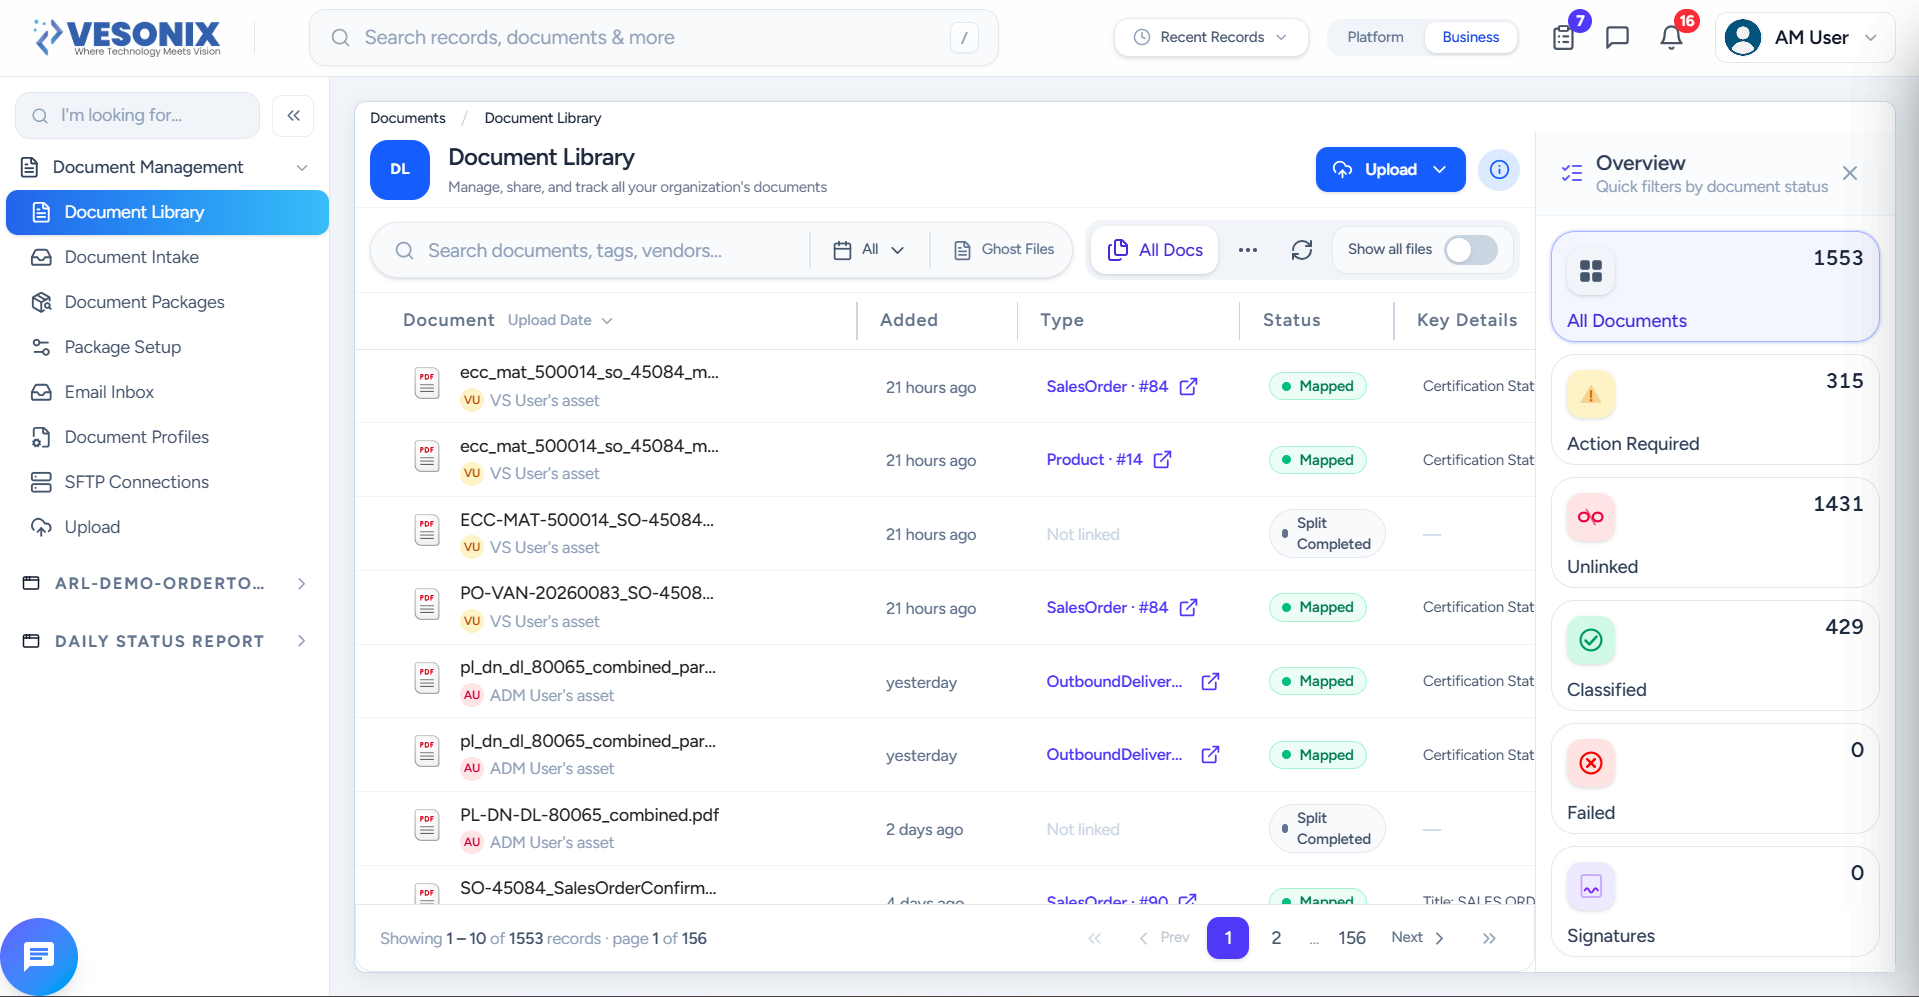Viewport: 1919px width, 997px height.
Task: Toggle the Show all files switch
Action: 1471,250
